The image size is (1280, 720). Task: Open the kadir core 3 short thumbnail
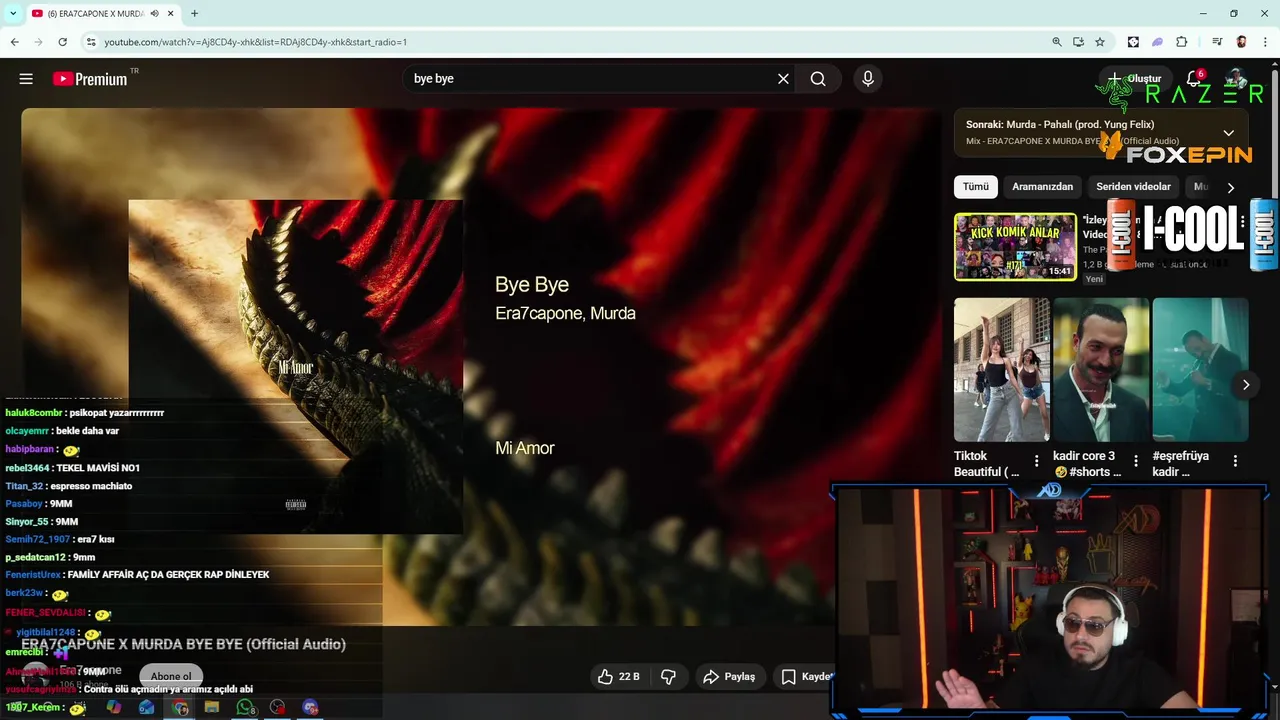1100,370
